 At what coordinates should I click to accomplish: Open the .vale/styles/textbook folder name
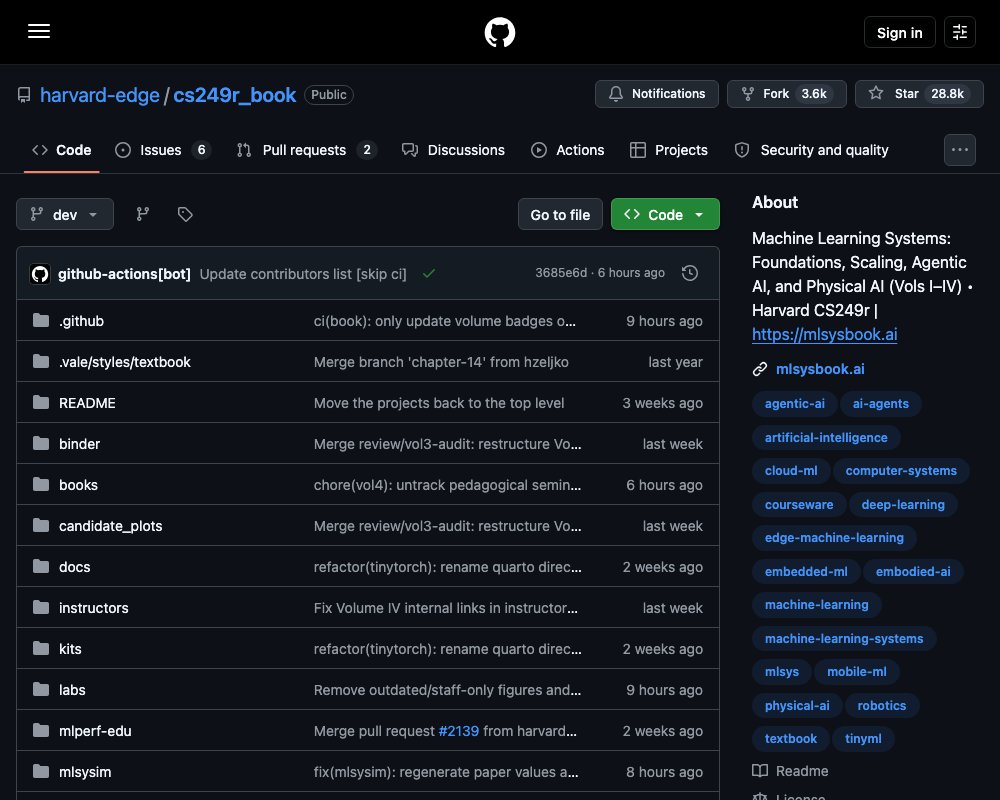point(124,362)
